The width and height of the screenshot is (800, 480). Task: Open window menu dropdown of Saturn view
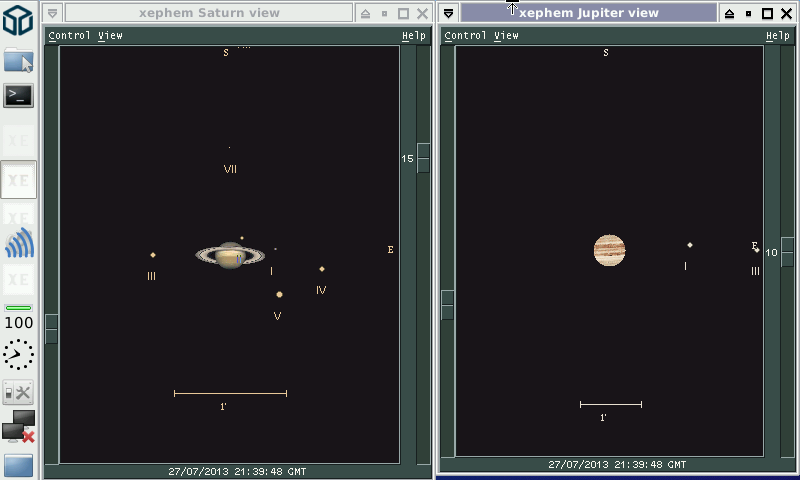53,13
